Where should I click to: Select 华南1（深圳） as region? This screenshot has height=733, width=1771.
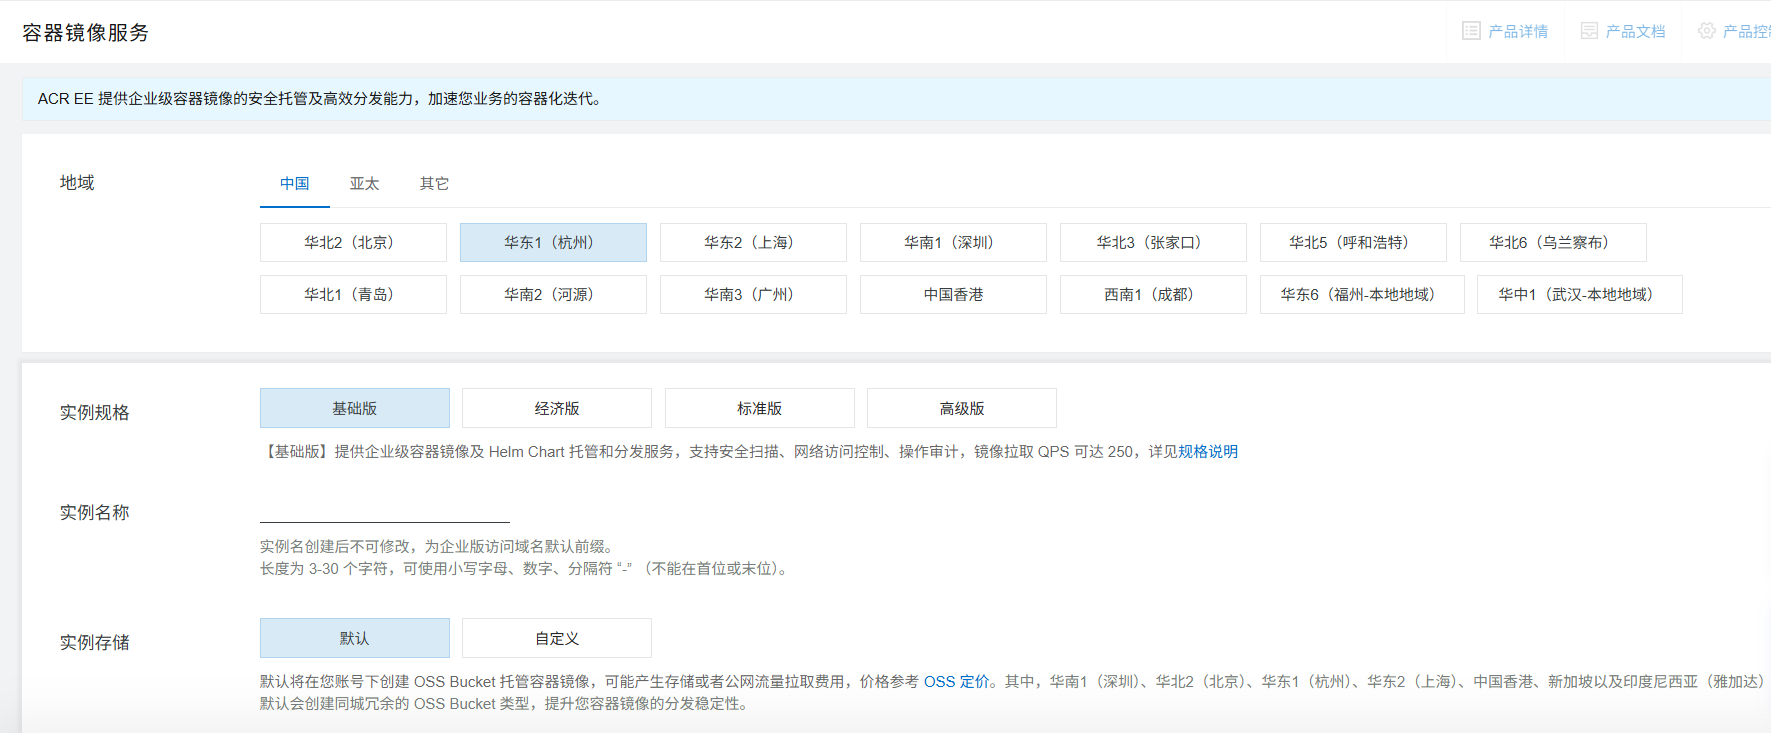953,243
